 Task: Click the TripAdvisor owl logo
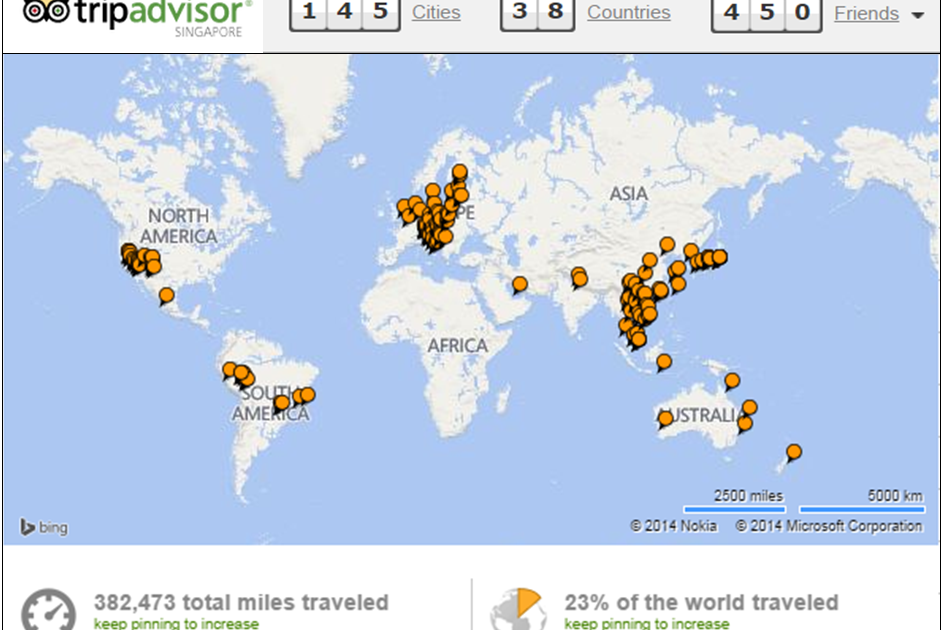pyautogui.click(x=45, y=13)
